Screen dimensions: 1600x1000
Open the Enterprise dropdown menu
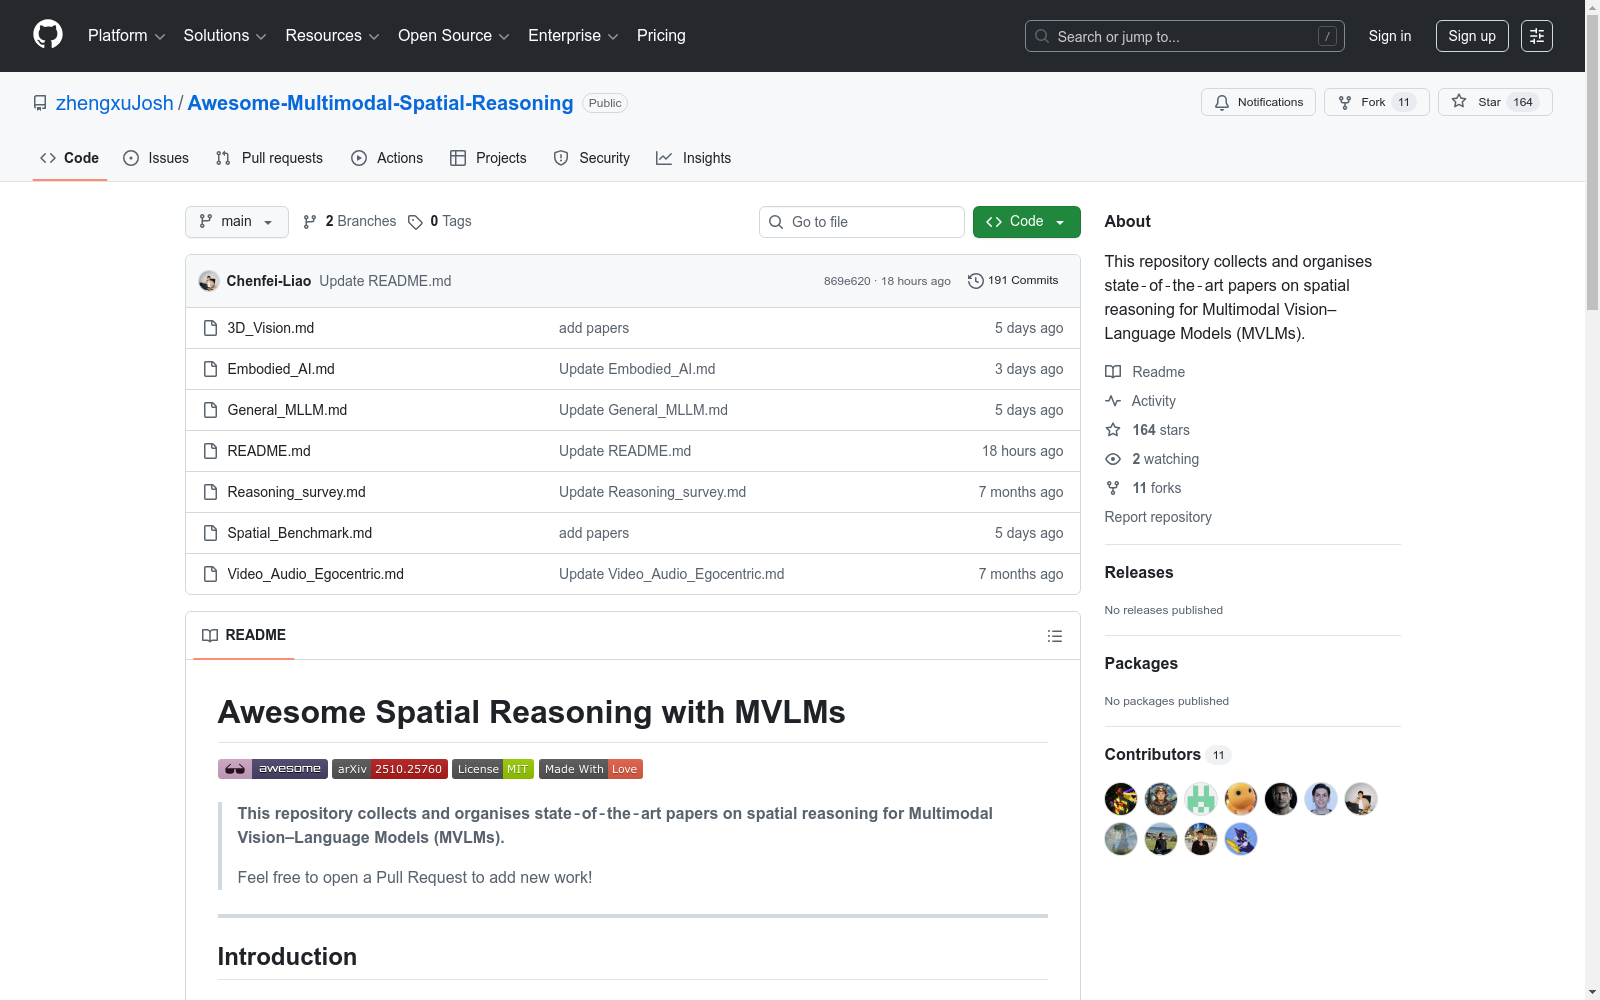[573, 36]
